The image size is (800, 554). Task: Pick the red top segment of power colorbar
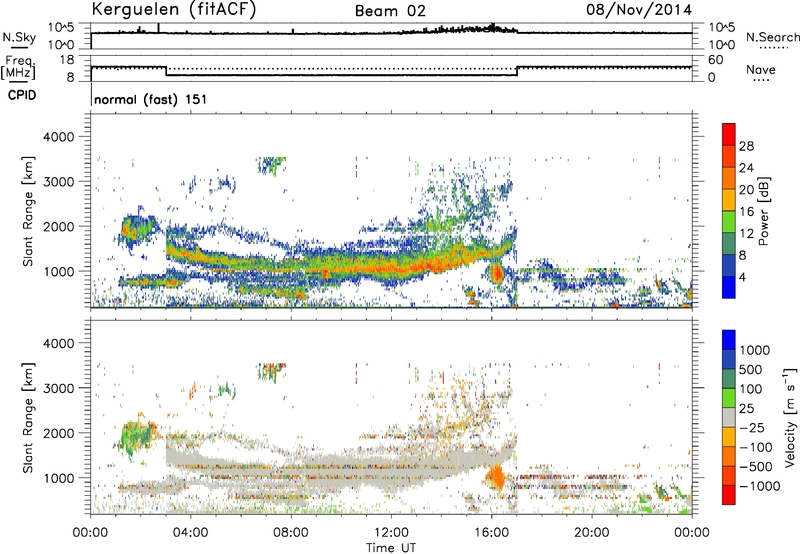729,135
